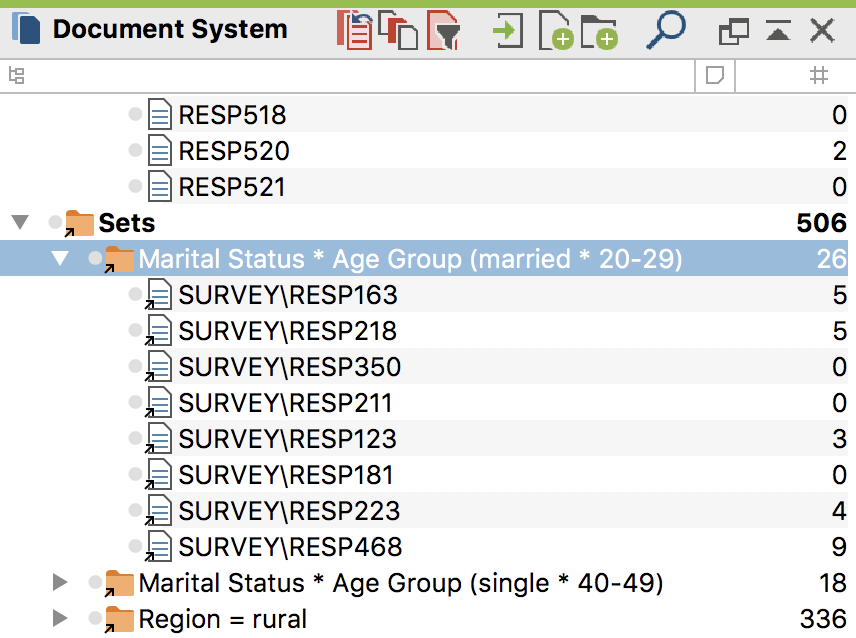Viewport: 856px width, 638px height.
Task: Select SURVEY\RESP350 in the set
Action: point(290,367)
